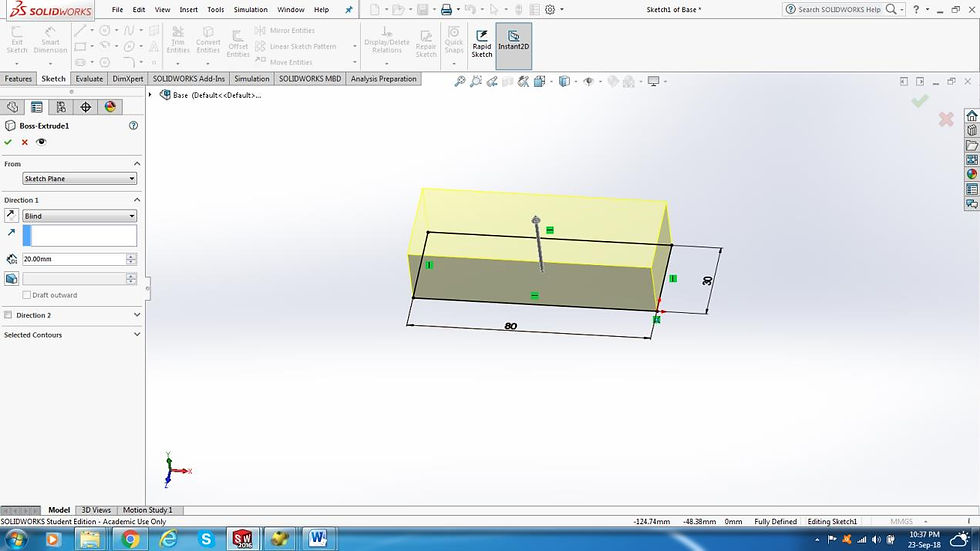Click the pin icon beside Help menu

click(x=349, y=9)
